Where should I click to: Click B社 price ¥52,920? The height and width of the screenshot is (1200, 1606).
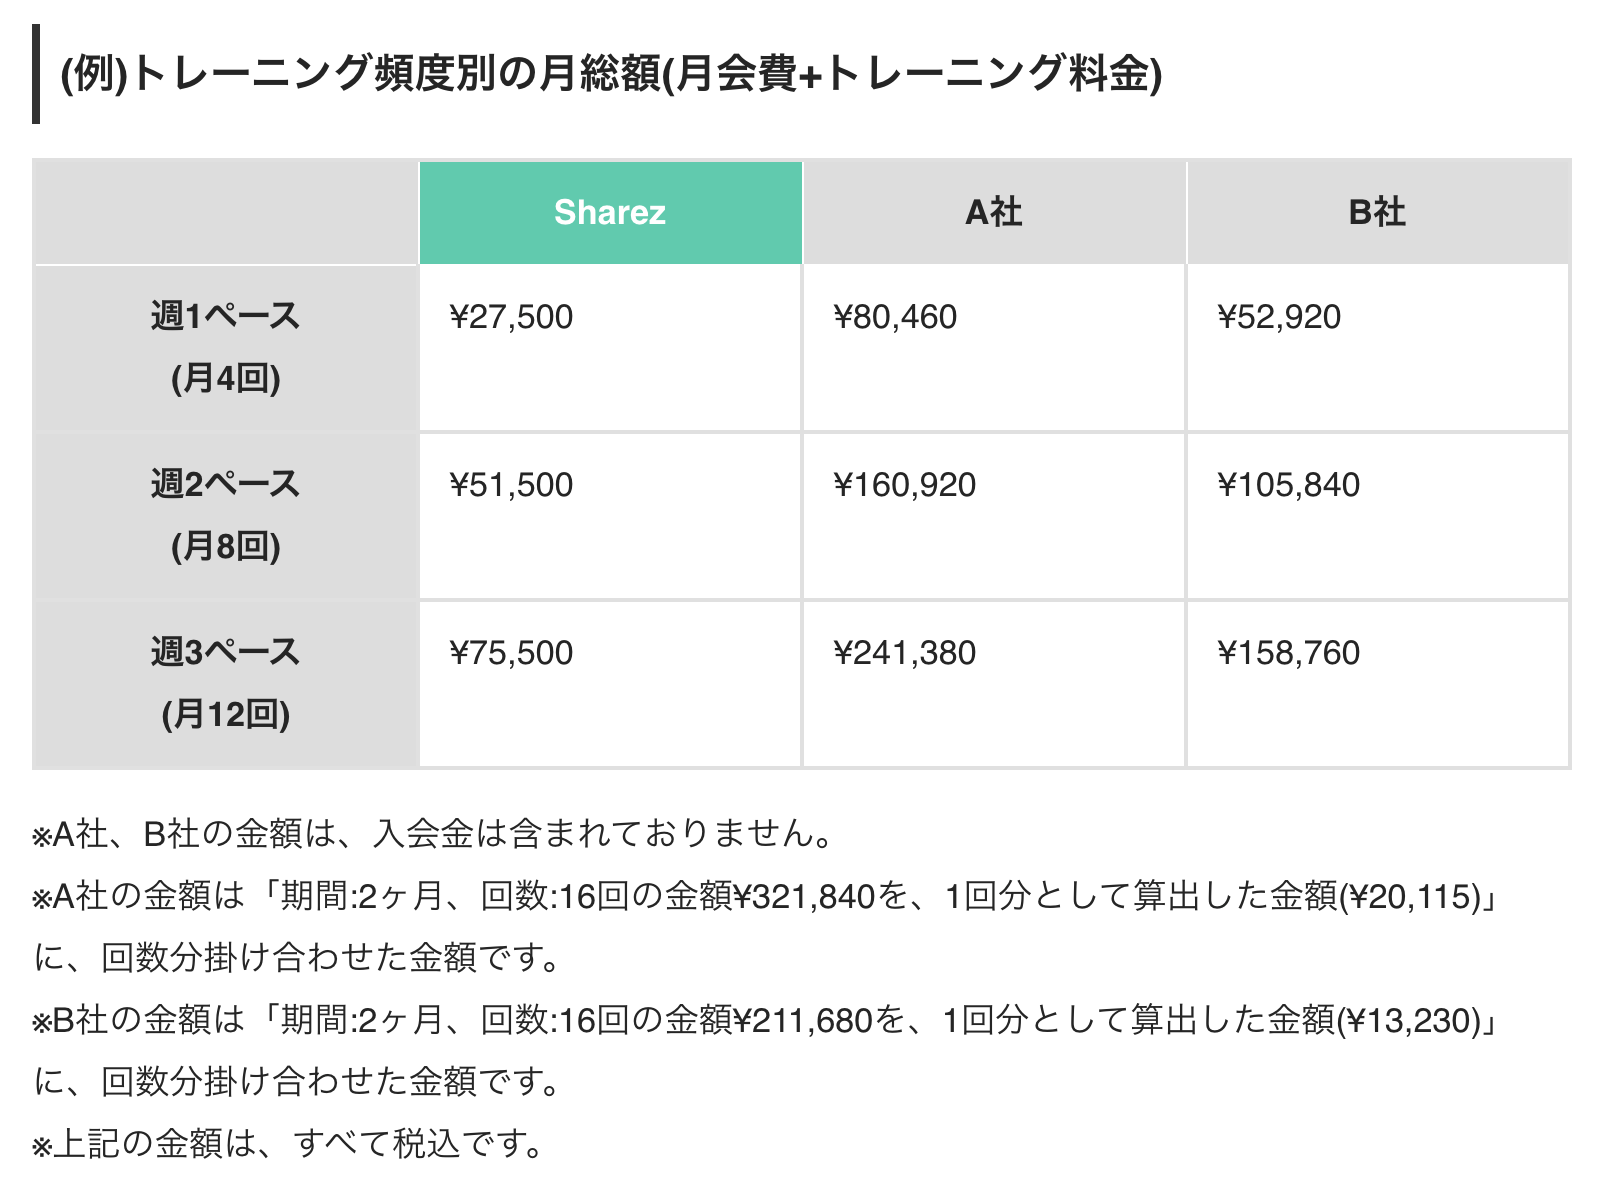pyautogui.click(x=1279, y=317)
